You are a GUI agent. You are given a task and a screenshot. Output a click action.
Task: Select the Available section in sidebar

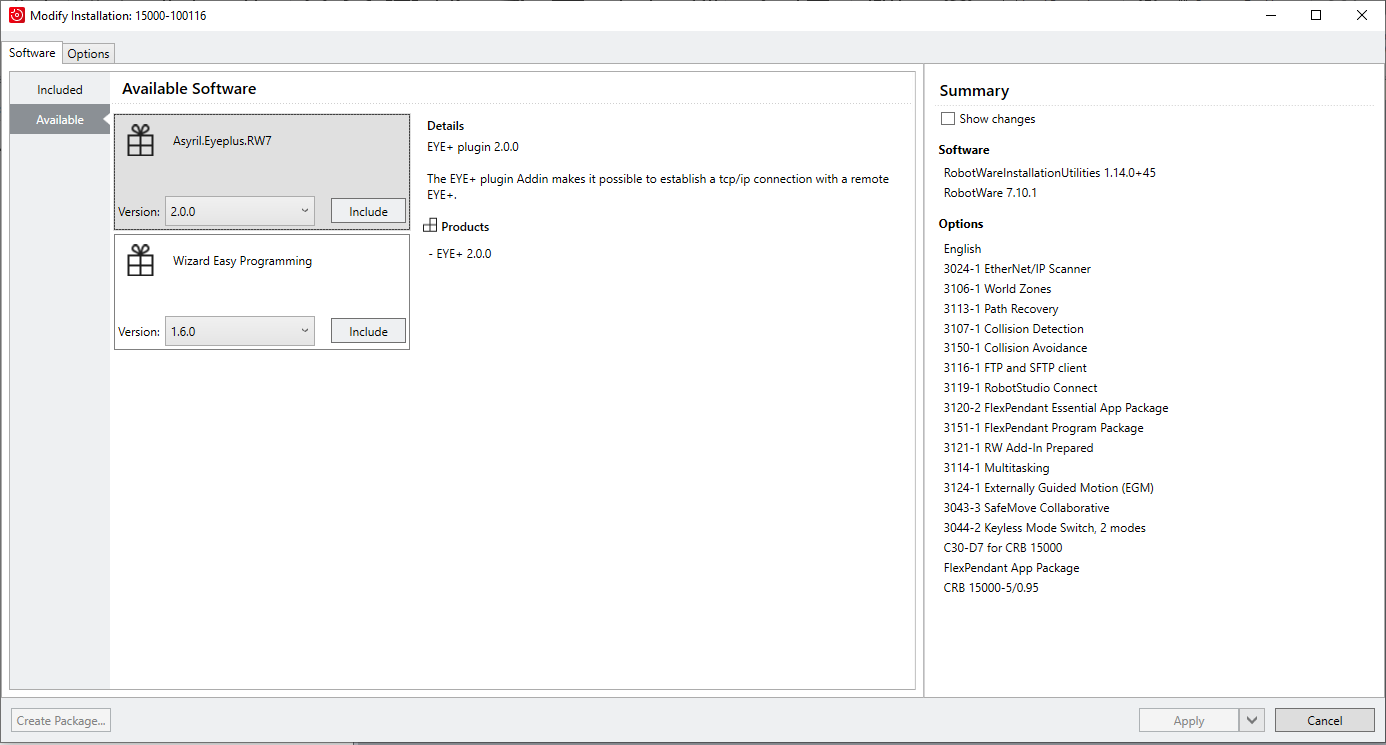pos(60,119)
